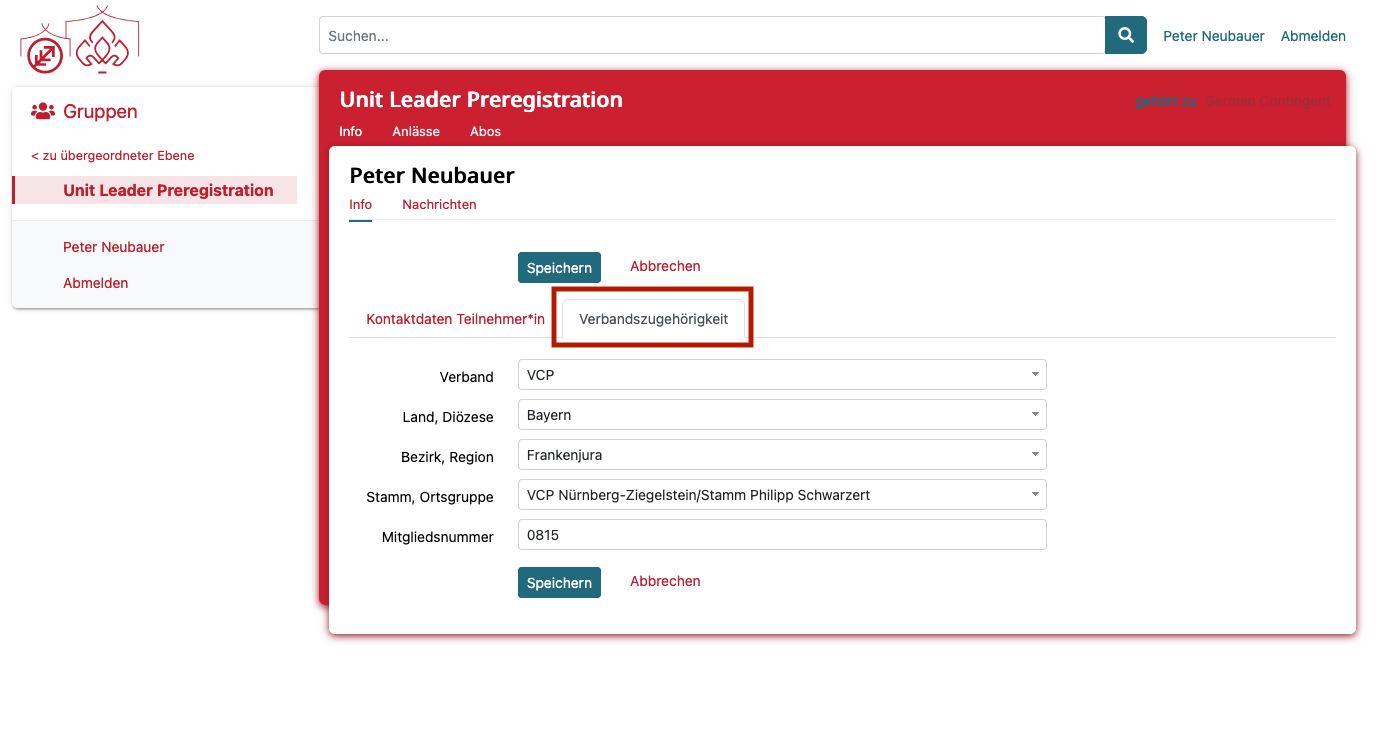Click Abmelden in the sidebar

[x=96, y=283]
